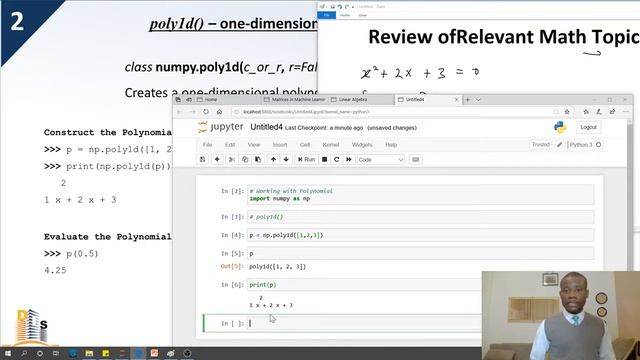This screenshot has width=640, height=360.
Task: Open the Jupyter Cell menu
Action: (305, 145)
